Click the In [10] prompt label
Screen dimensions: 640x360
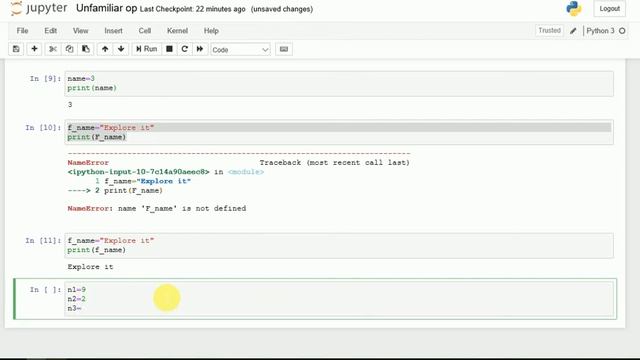tap(43, 128)
